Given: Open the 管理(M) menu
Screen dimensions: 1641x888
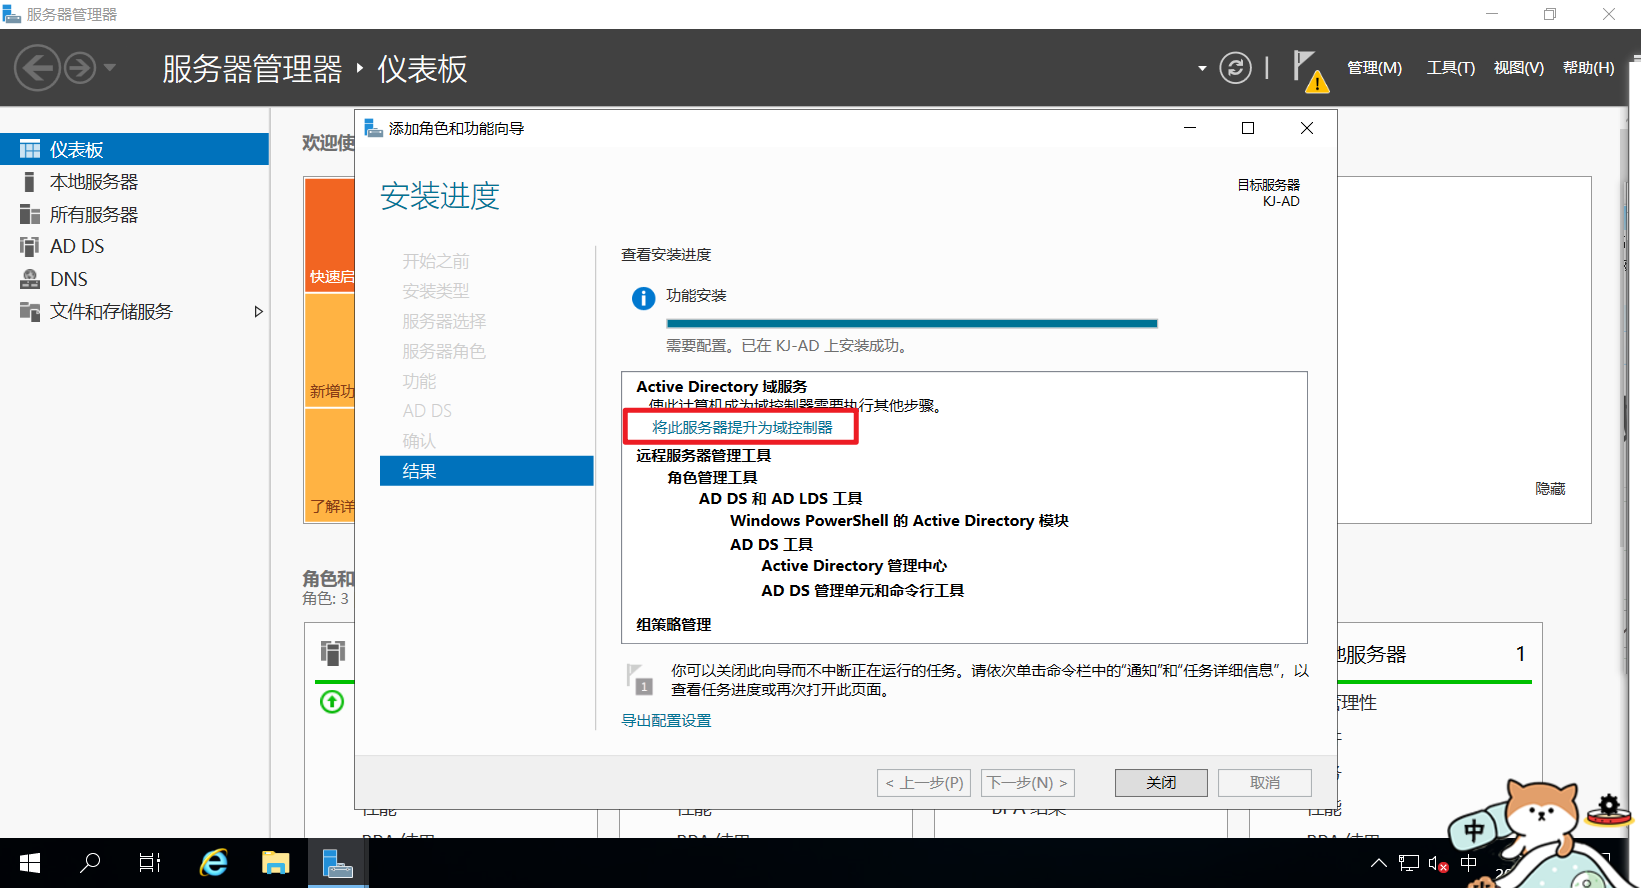Looking at the screenshot, I should [x=1374, y=68].
